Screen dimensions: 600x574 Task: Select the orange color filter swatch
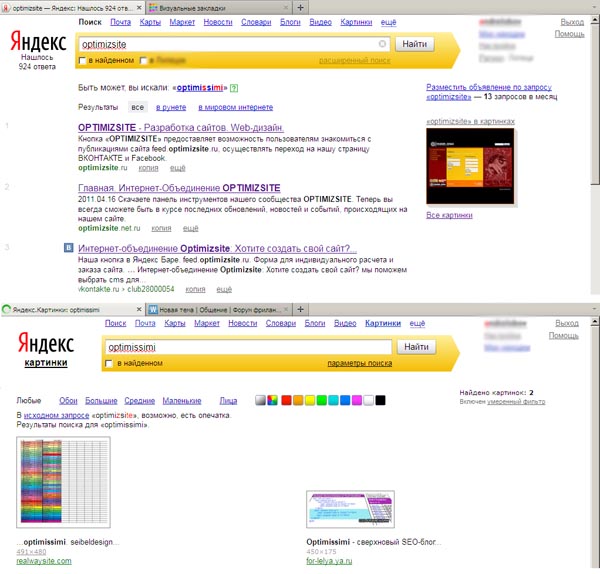tap(298, 400)
